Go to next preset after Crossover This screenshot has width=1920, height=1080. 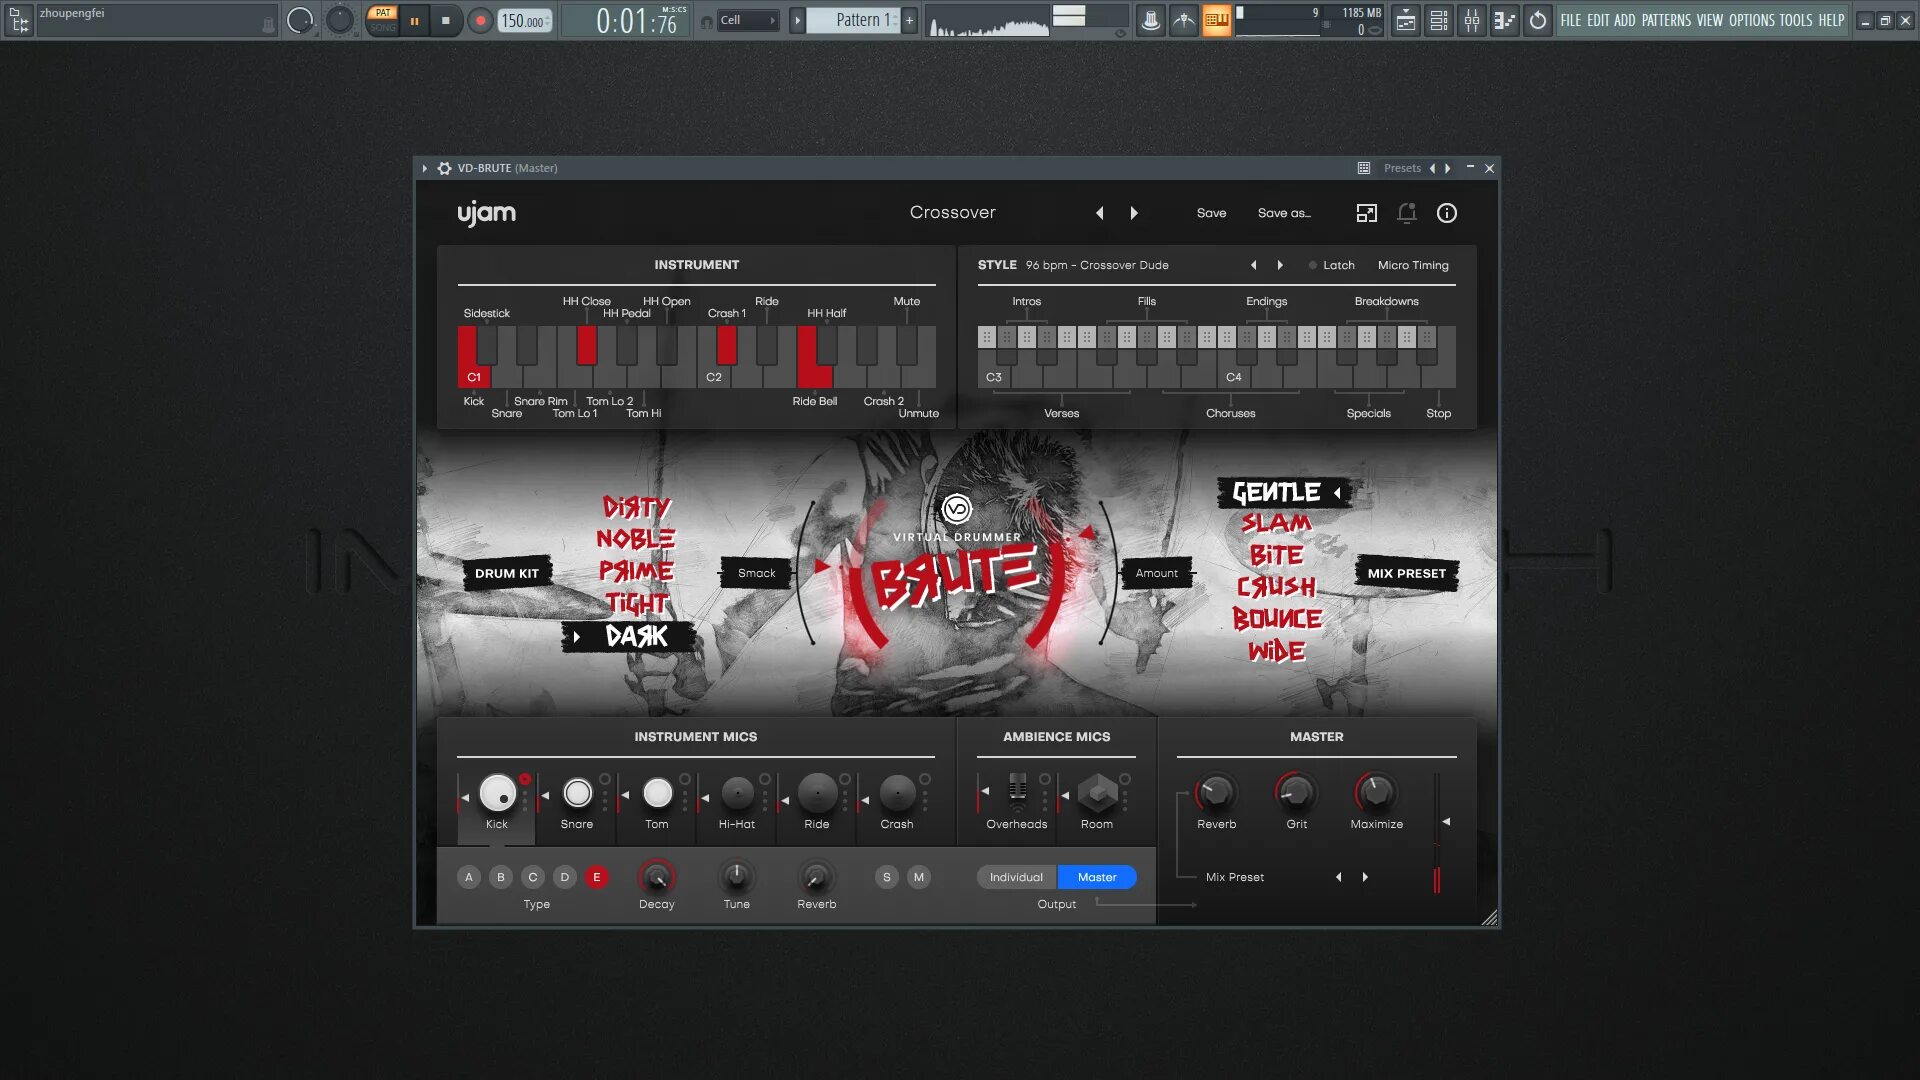pyautogui.click(x=1133, y=213)
